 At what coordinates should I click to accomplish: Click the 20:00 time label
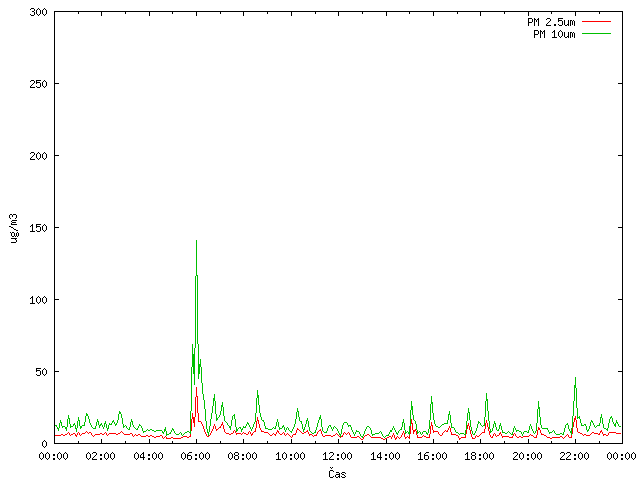(527, 456)
